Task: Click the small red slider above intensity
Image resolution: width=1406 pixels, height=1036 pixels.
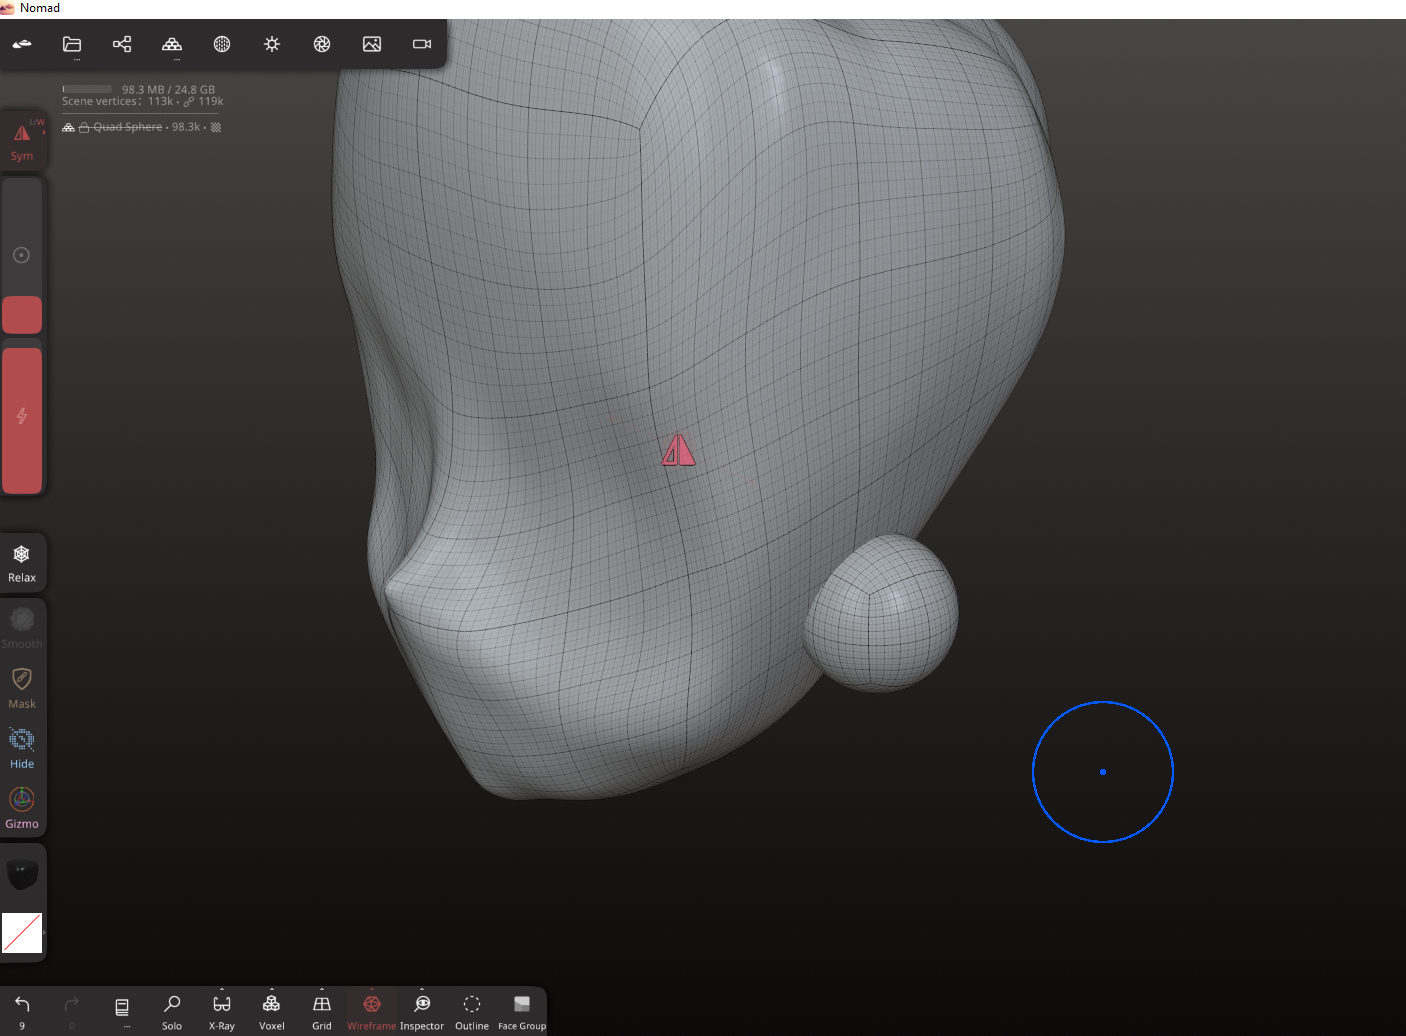Action: coord(22,315)
